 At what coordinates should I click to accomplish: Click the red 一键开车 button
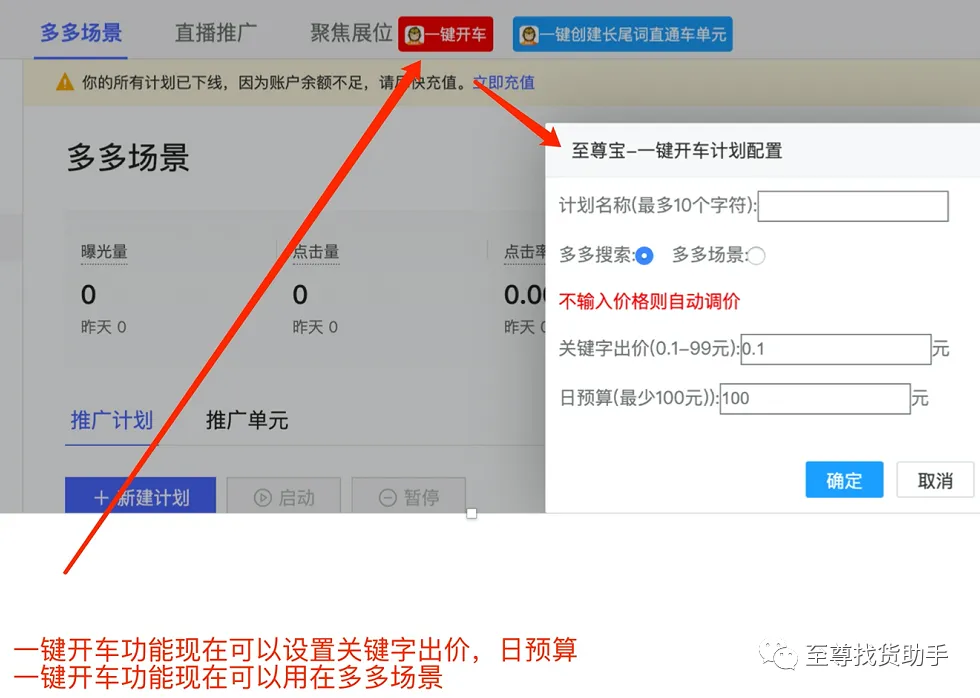(446, 34)
